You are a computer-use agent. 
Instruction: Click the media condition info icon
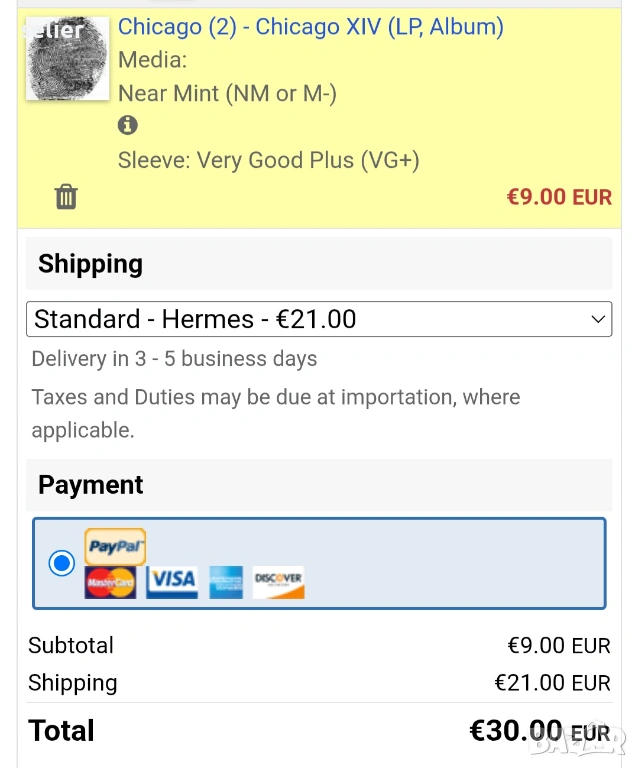127,126
